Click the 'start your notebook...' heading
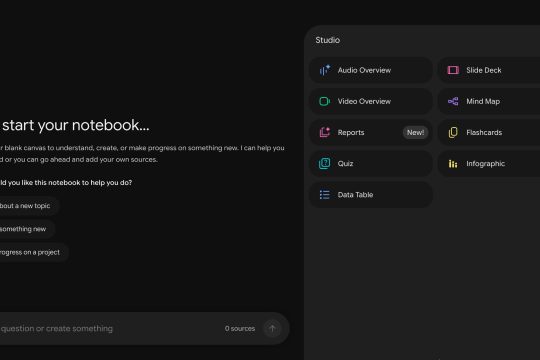The image size is (540, 360). point(76,125)
